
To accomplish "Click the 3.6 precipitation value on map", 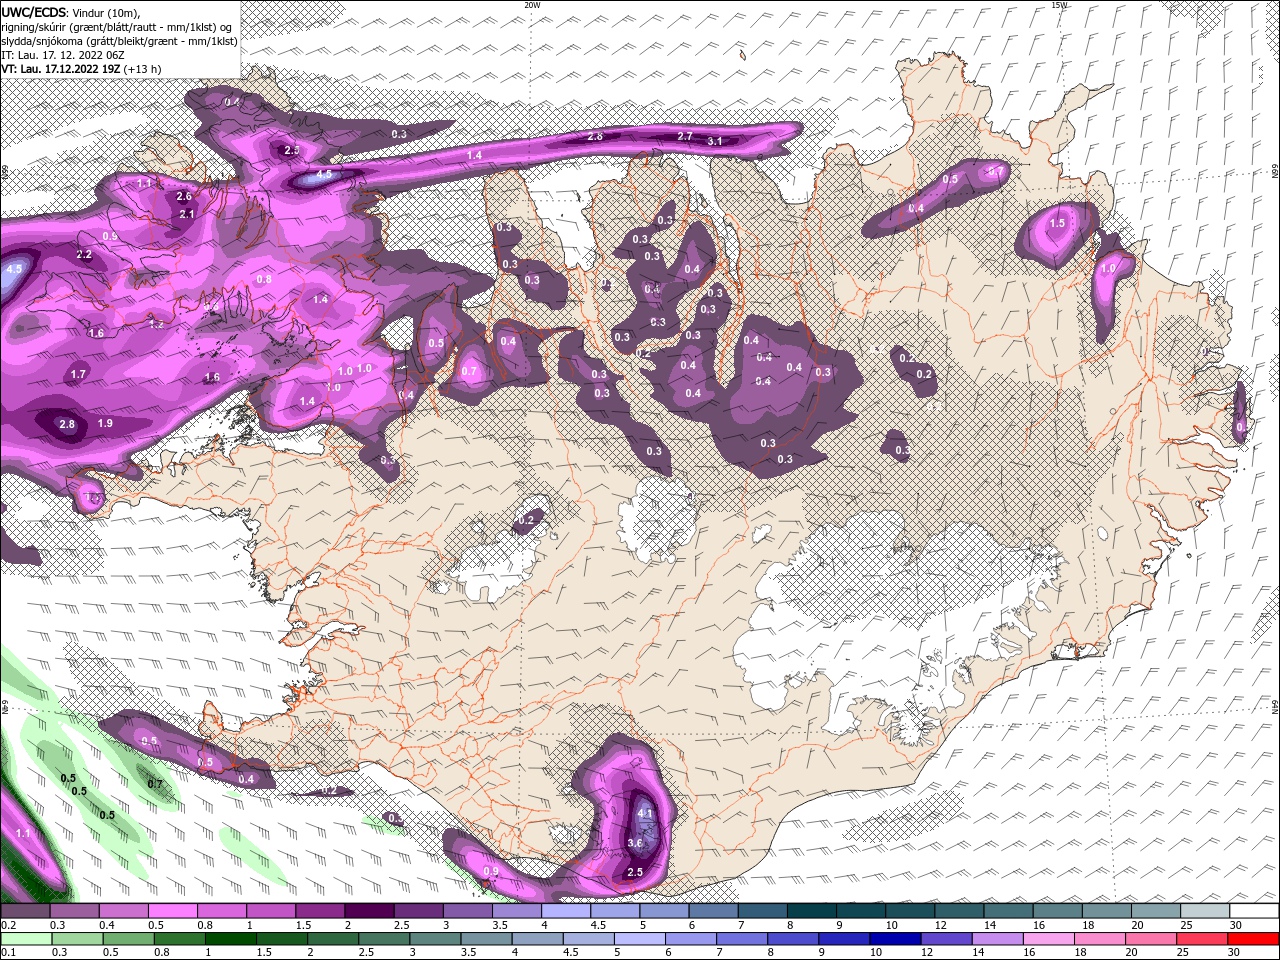I will point(635,843).
